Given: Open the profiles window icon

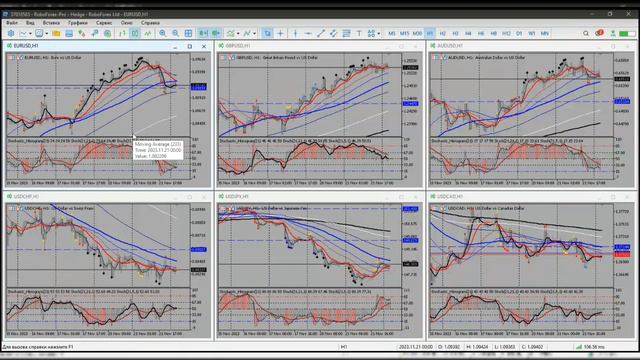Looking at the screenshot, I should coord(39,33).
